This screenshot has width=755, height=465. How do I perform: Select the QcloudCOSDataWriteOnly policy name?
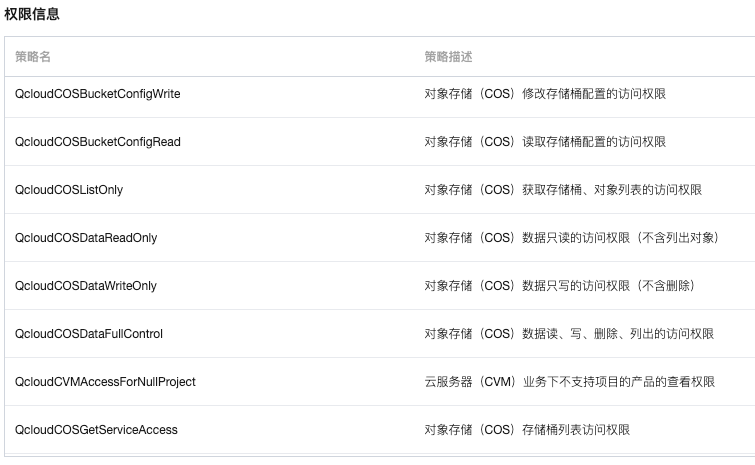(86, 286)
